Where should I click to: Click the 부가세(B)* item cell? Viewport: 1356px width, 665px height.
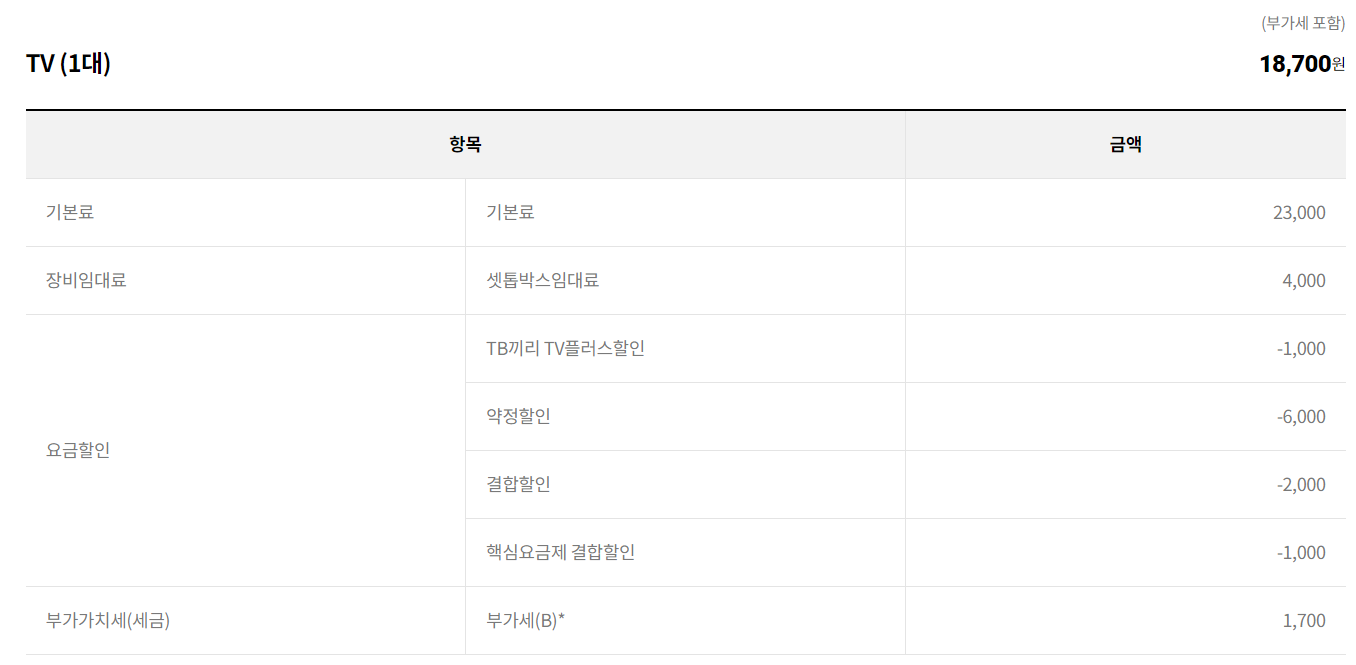(525, 621)
